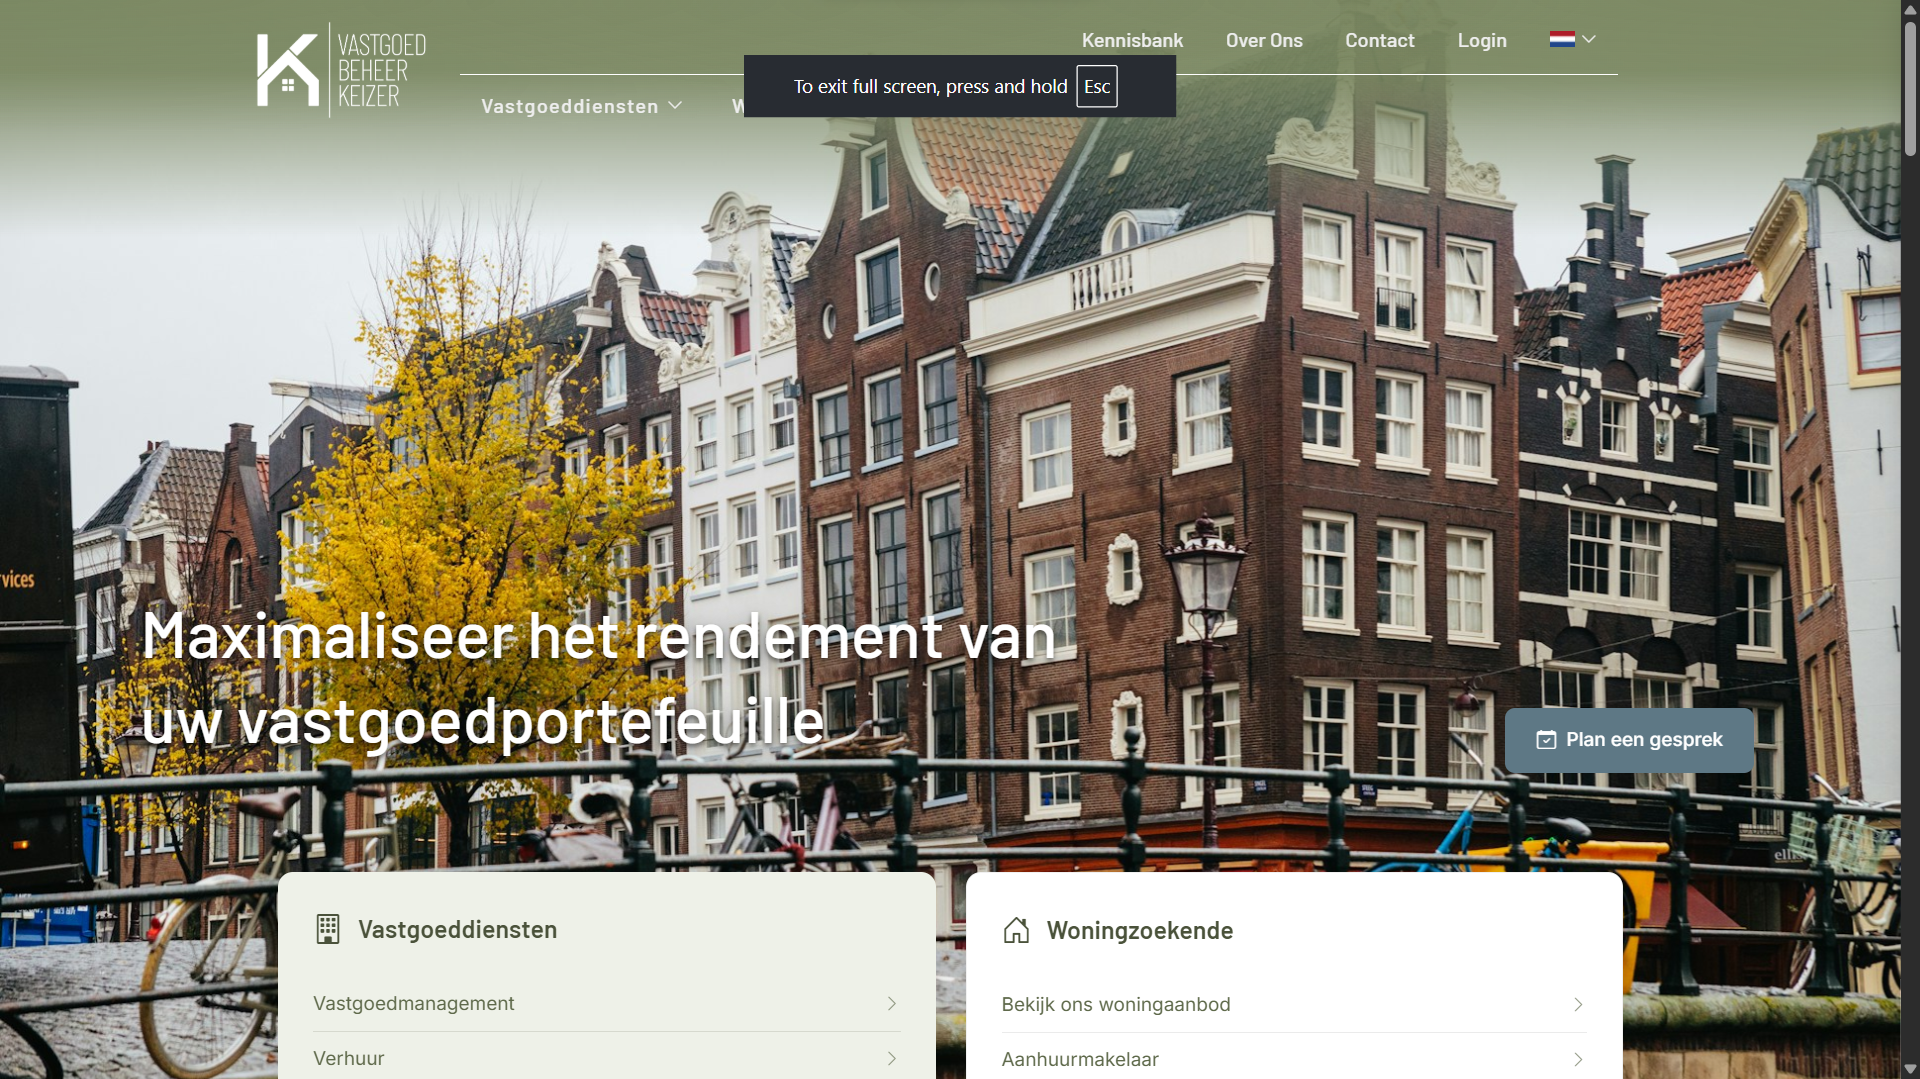Click the calendar icon in Plan een gesprek
This screenshot has height=1079, width=1920.
click(x=1546, y=740)
